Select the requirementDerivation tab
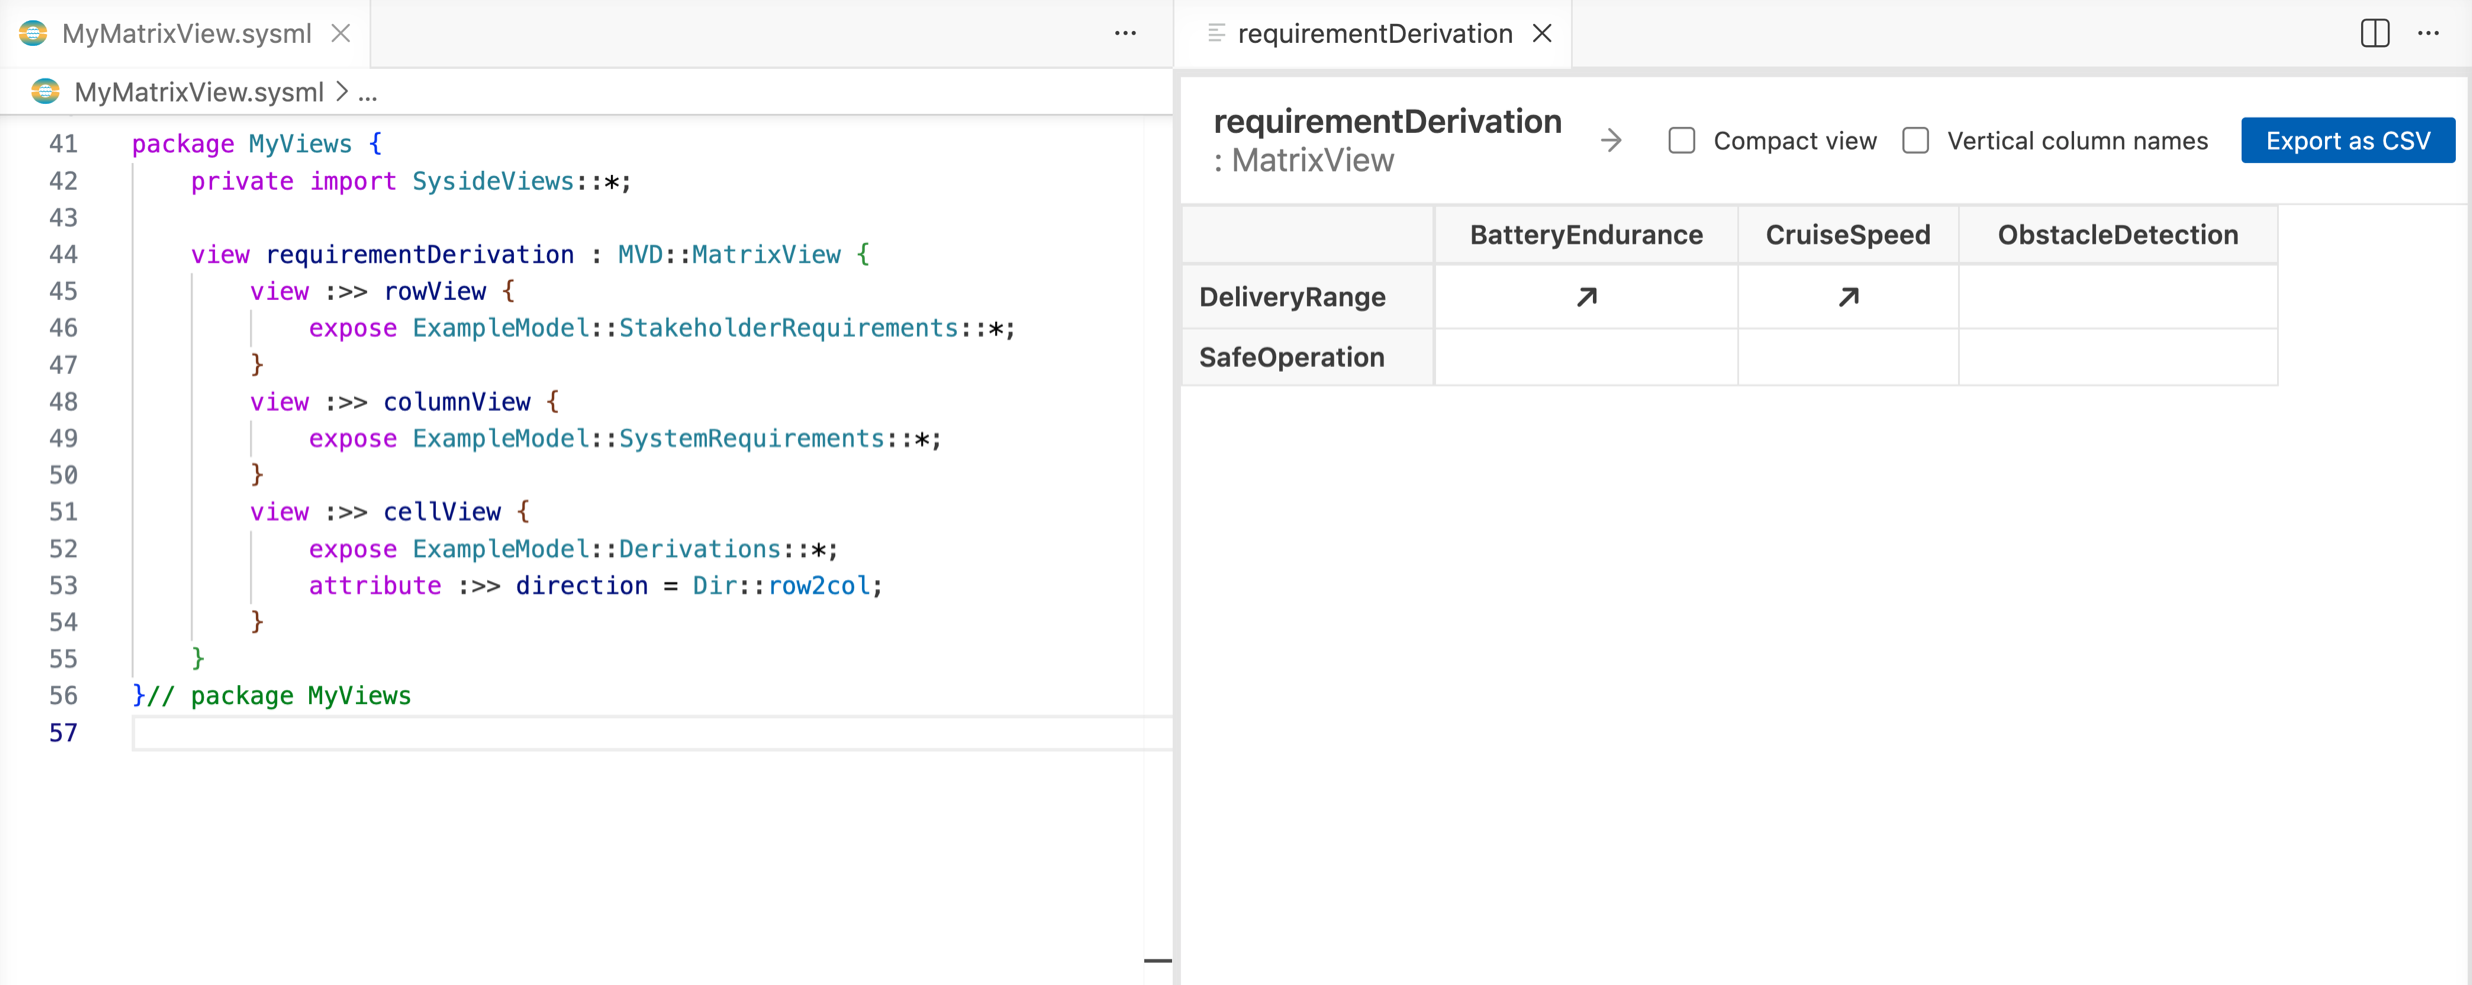The image size is (2472, 985). click(x=1374, y=33)
